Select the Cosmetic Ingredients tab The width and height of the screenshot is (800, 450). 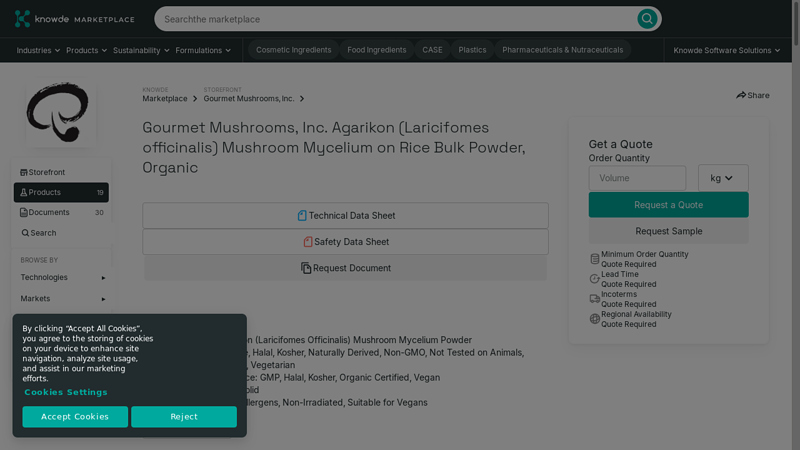pyautogui.click(x=293, y=50)
